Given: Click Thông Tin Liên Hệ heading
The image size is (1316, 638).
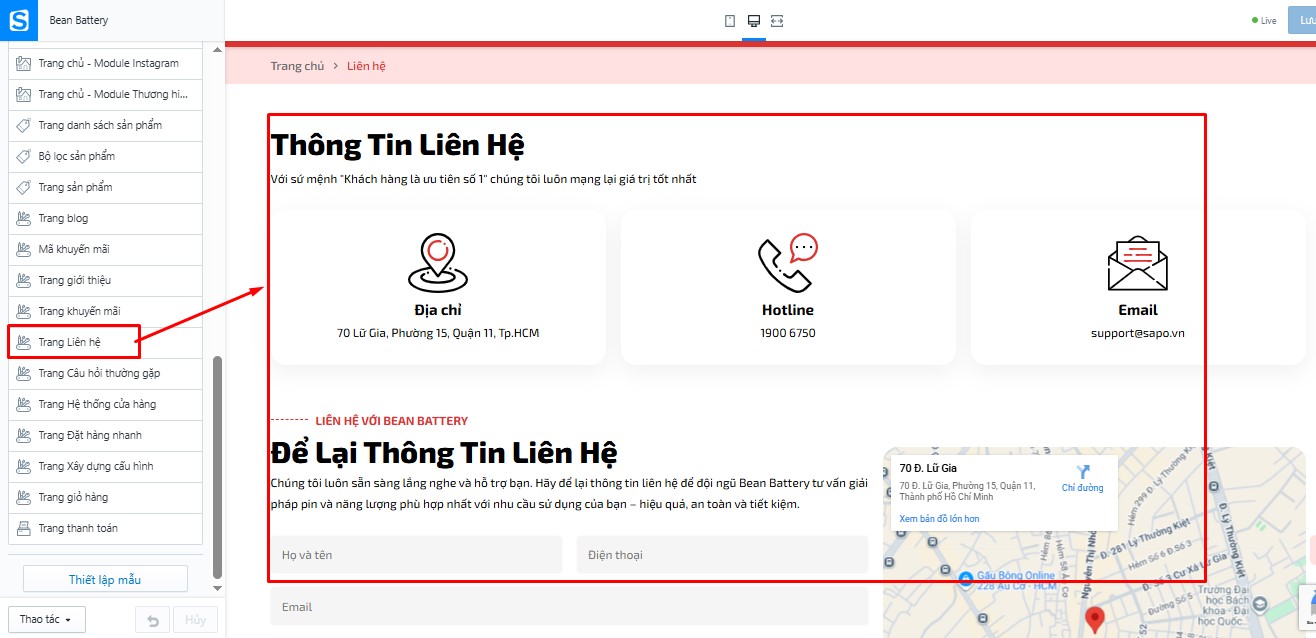Looking at the screenshot, I should (398, 144).
